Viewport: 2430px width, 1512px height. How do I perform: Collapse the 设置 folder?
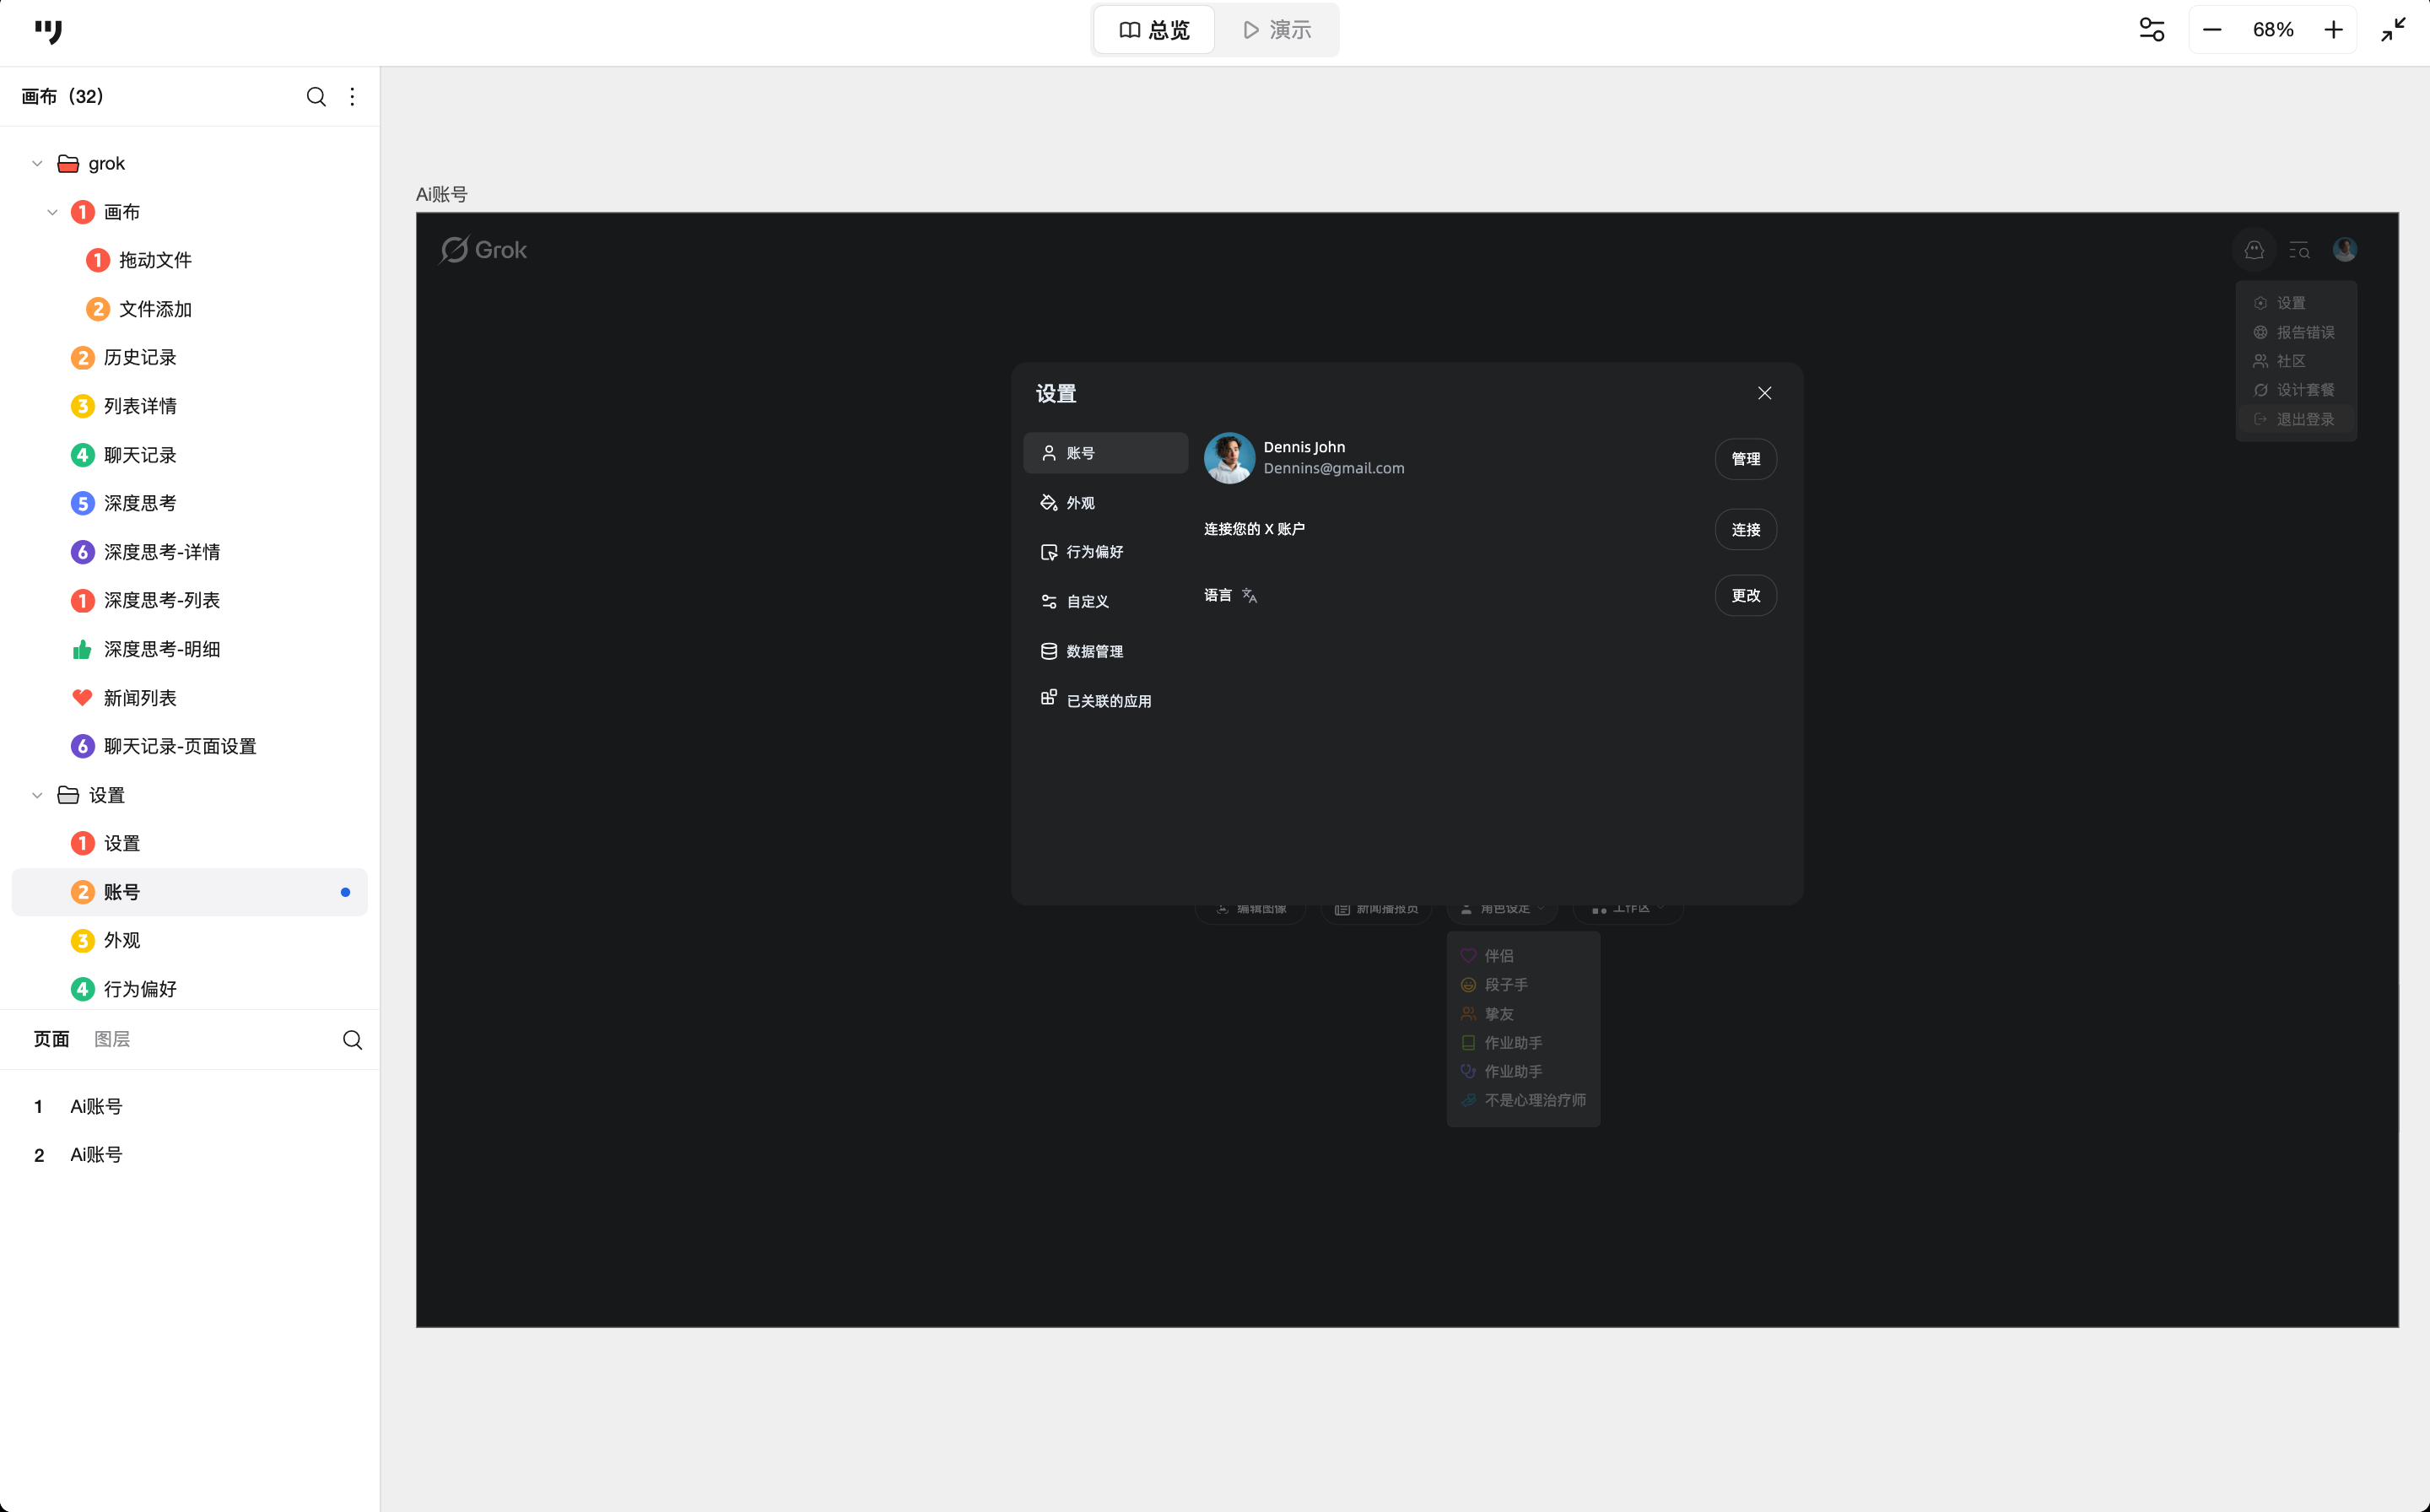point(37,796)
